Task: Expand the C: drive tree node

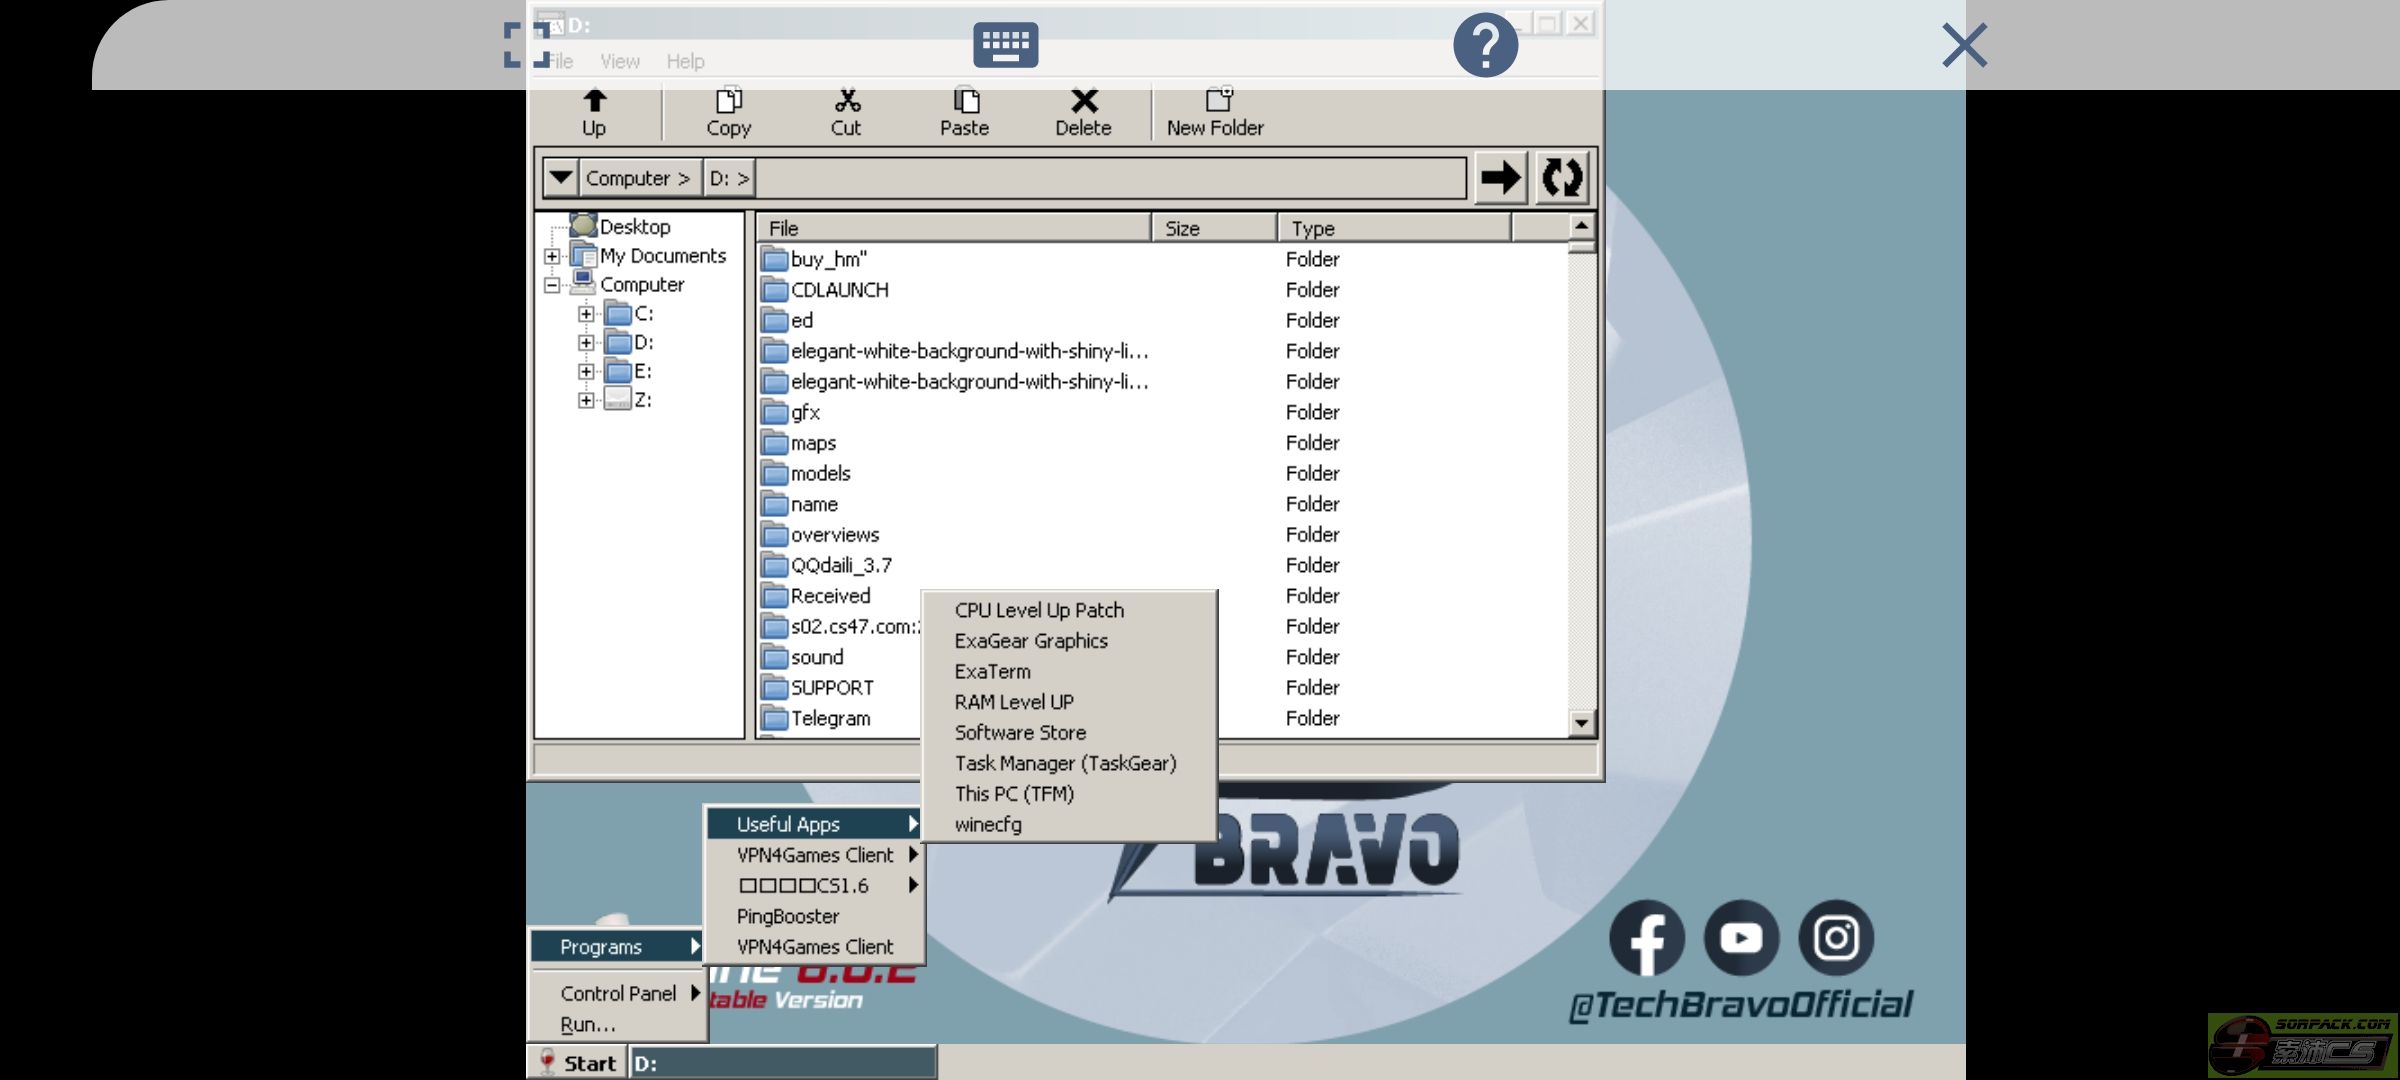Action: tap(586, 314)
